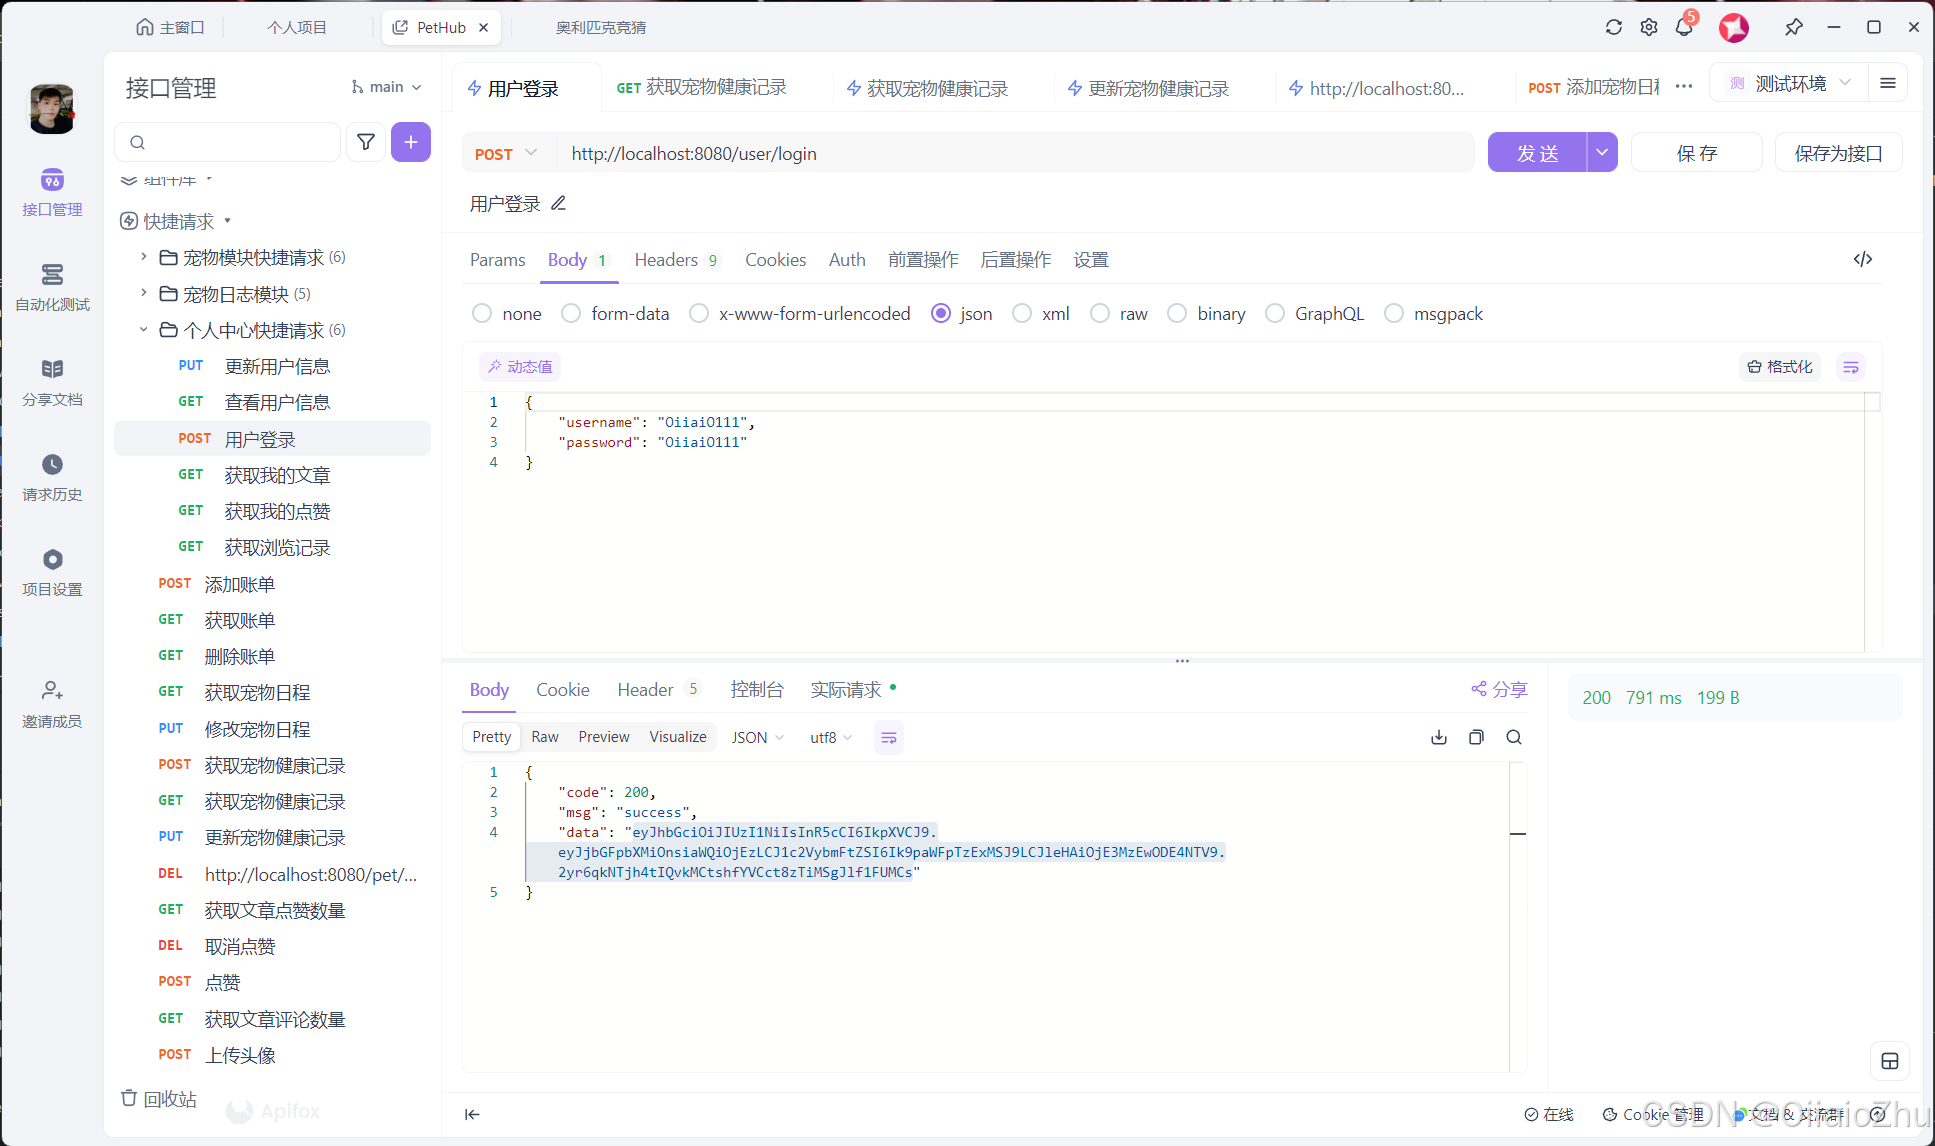Click the 分享 link above the response
The image size is (1935, 1146).
(1498, 689)
